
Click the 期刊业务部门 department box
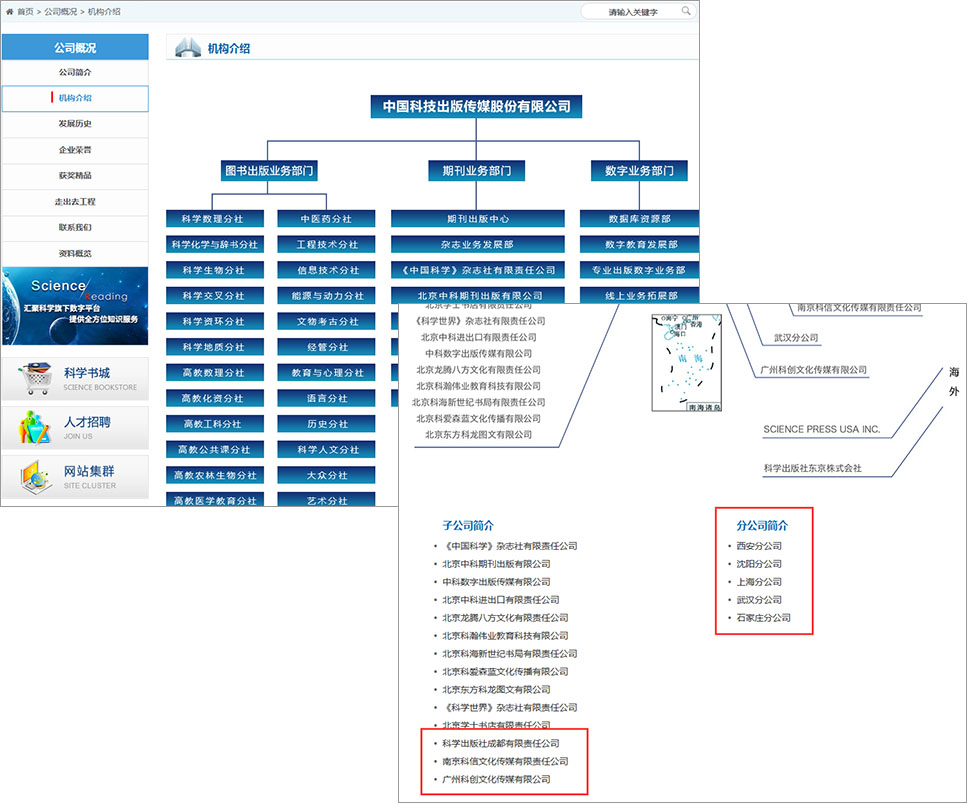(476, 170)
